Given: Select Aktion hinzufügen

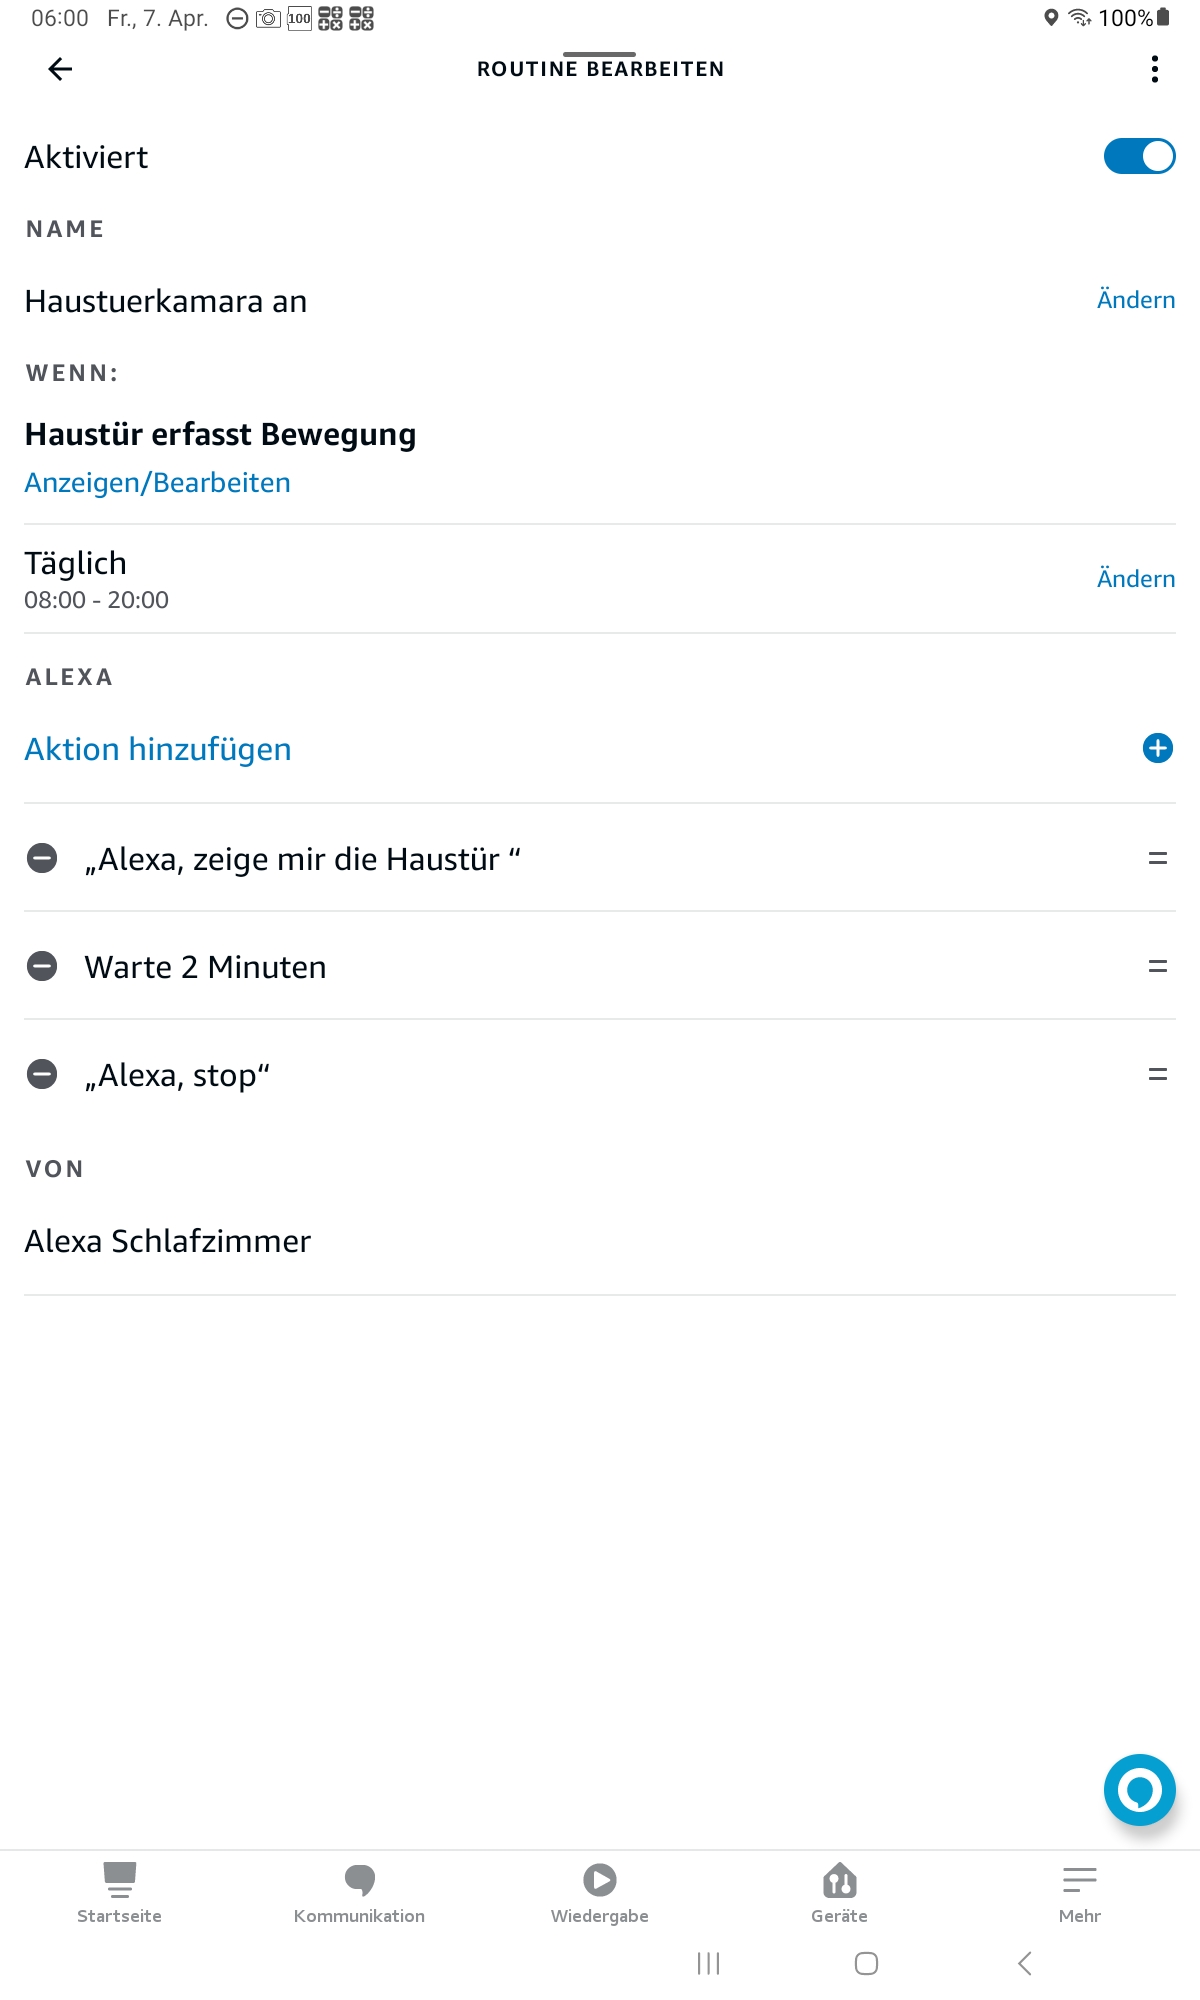Looking at the screenshot, I should (158, 749).
